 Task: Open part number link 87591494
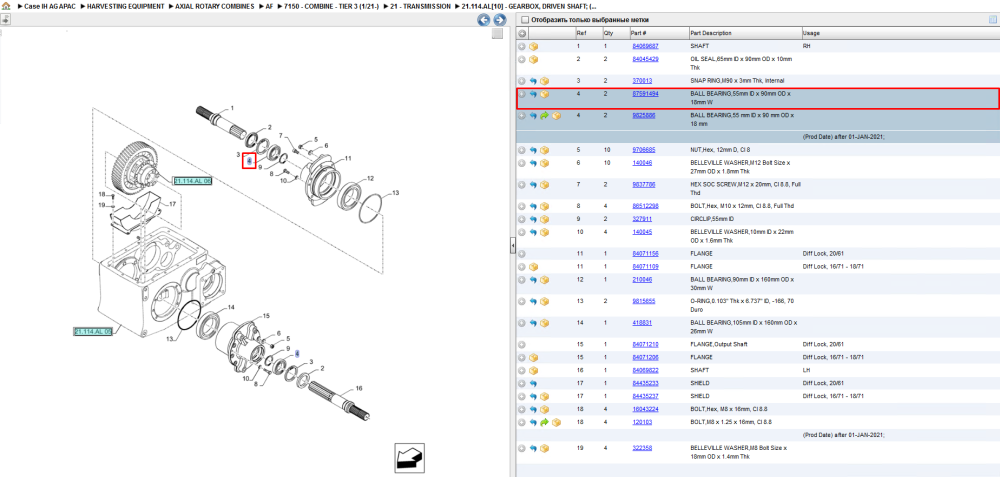click(645, 94)
